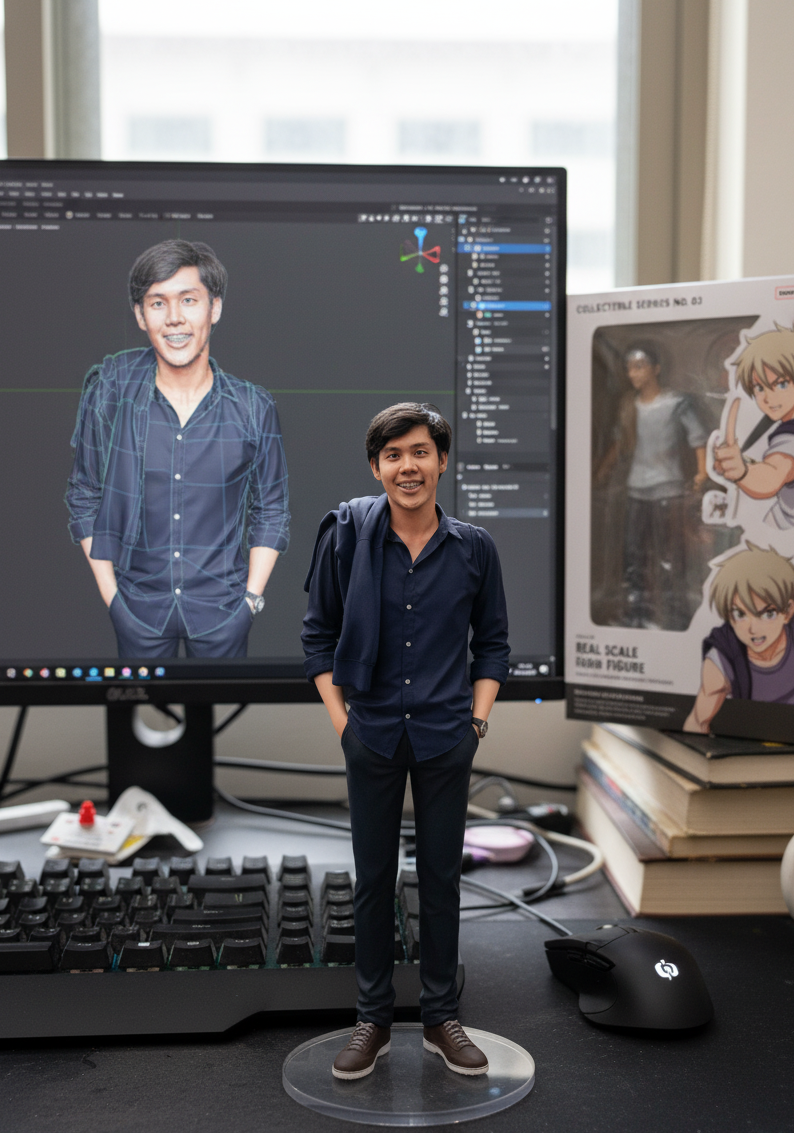Click the green Y axis at gizmo bottom
Screen dimensions: 794x1133
coord(421,268)
